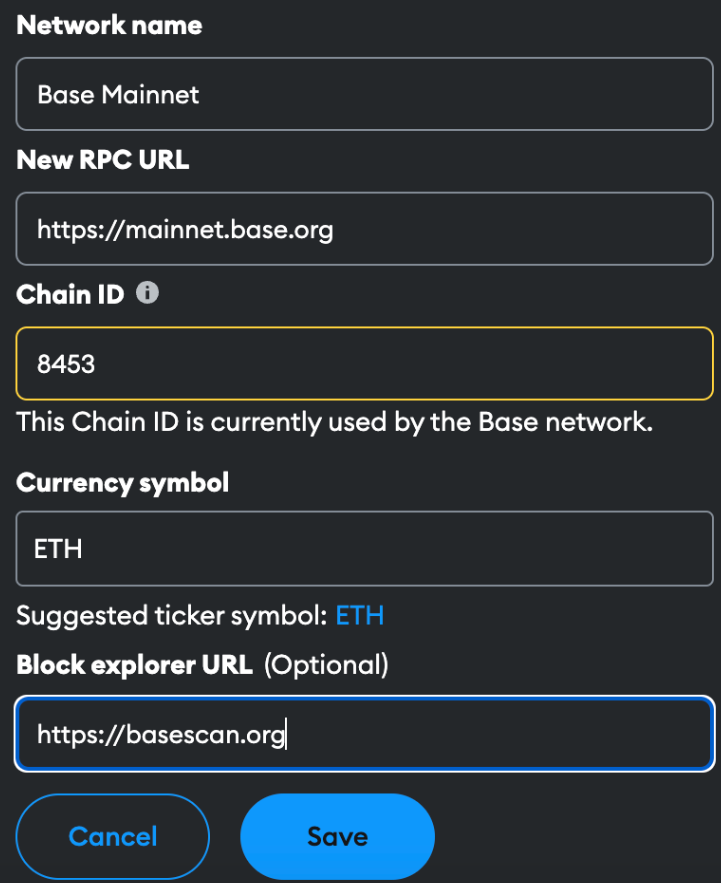Click into the New RPC URL field
Image resolution: width=721 pixels, height=883 pixels.
coord(364,229)
